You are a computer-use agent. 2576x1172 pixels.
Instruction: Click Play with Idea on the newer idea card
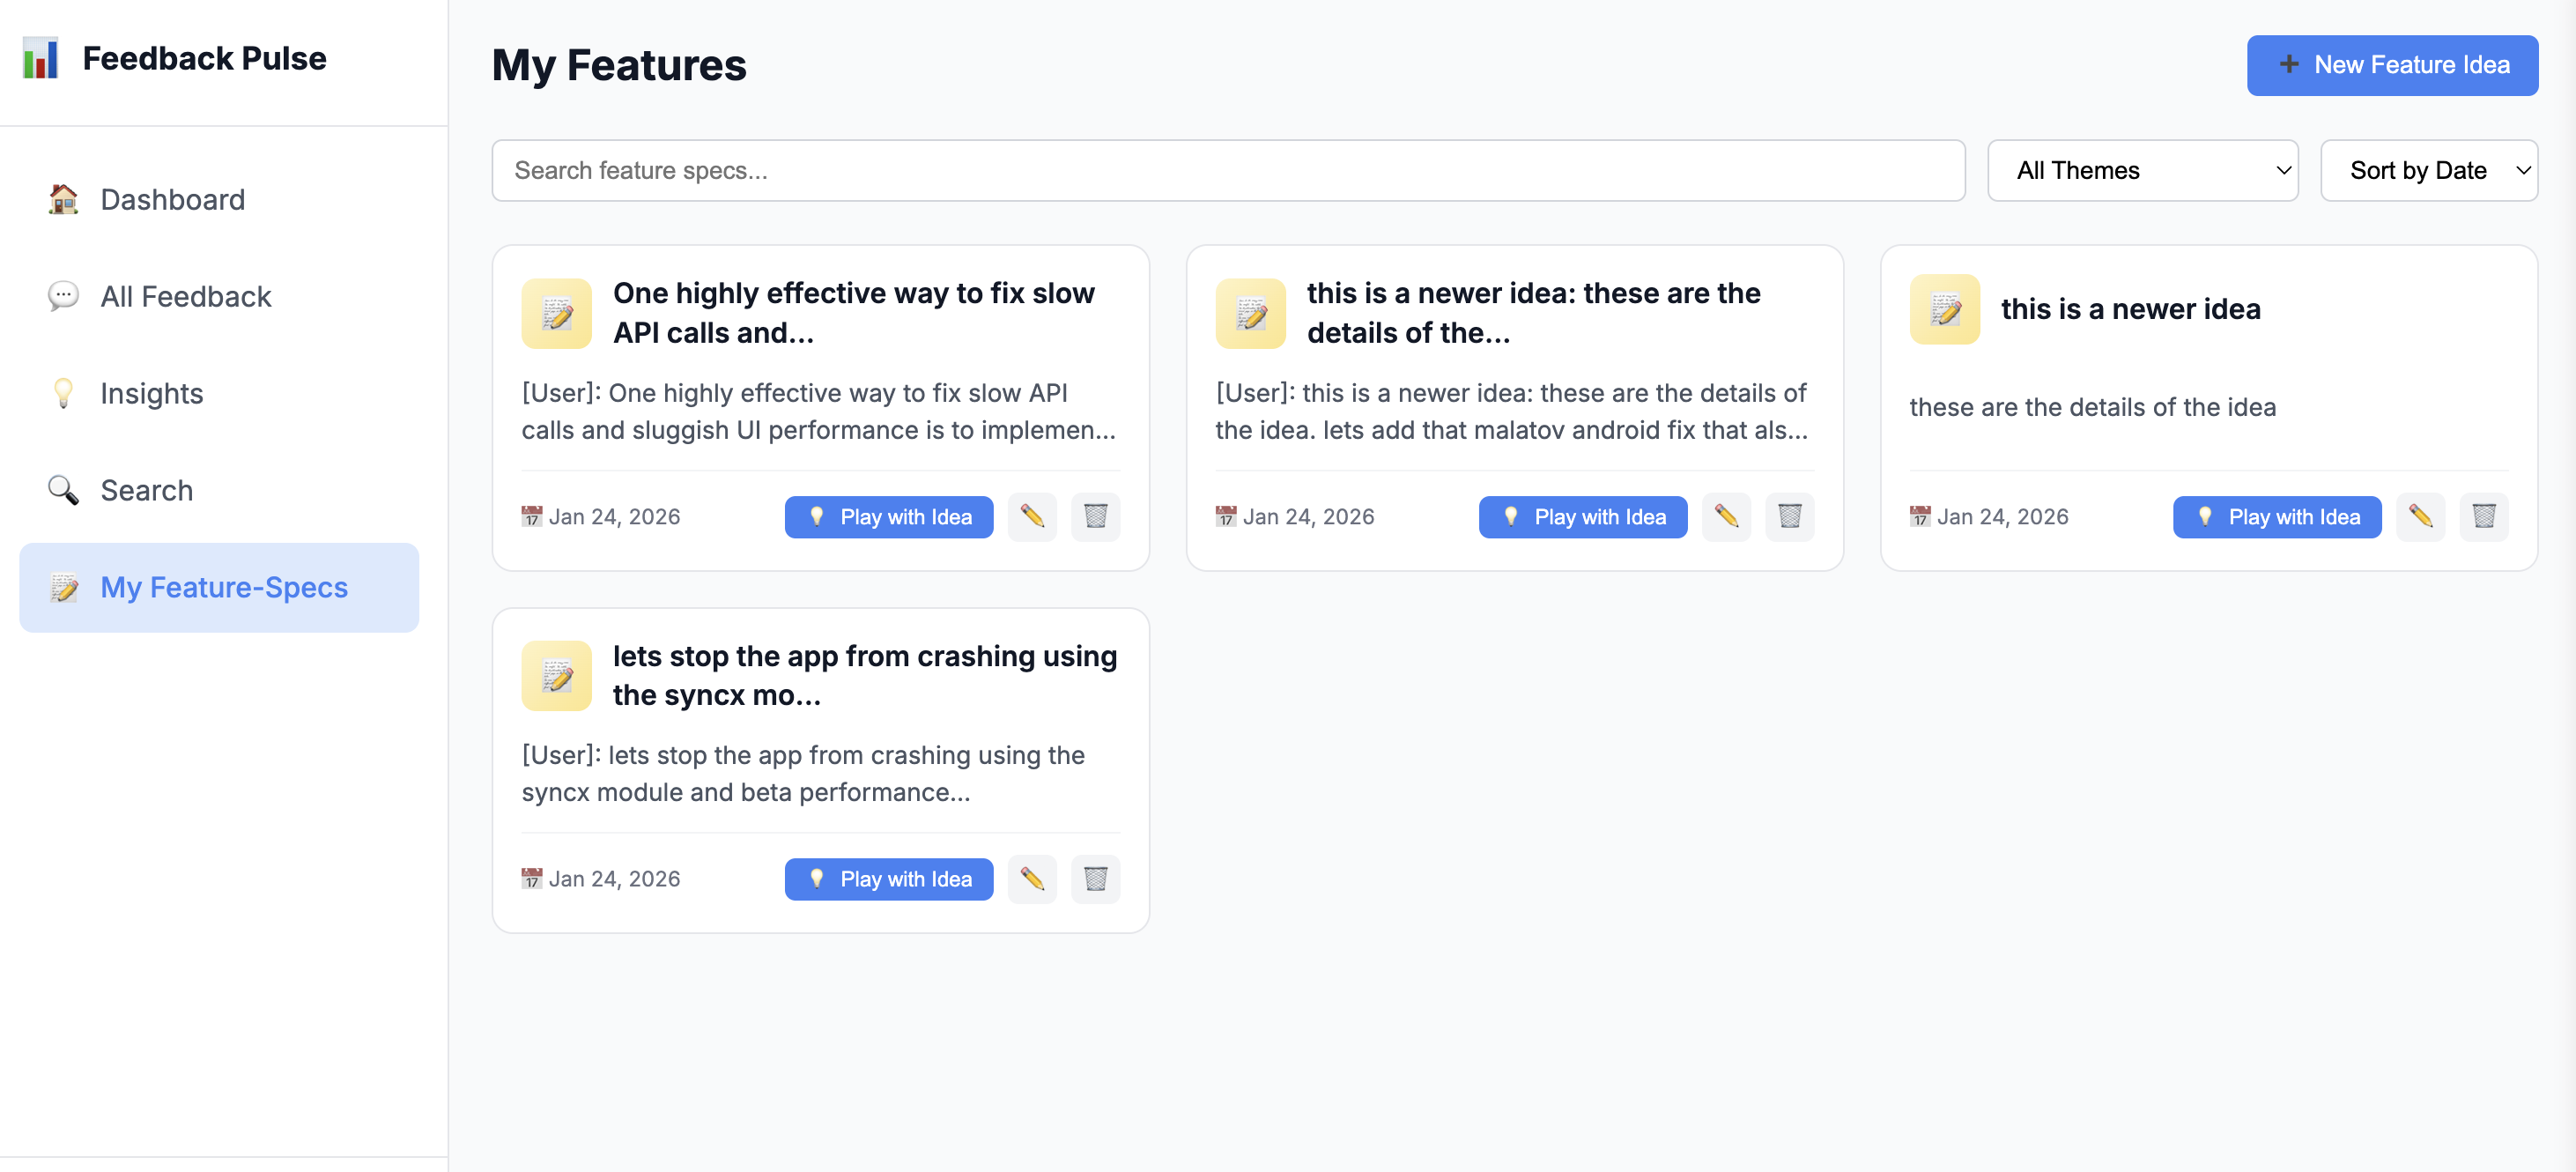click(2277, 517)
